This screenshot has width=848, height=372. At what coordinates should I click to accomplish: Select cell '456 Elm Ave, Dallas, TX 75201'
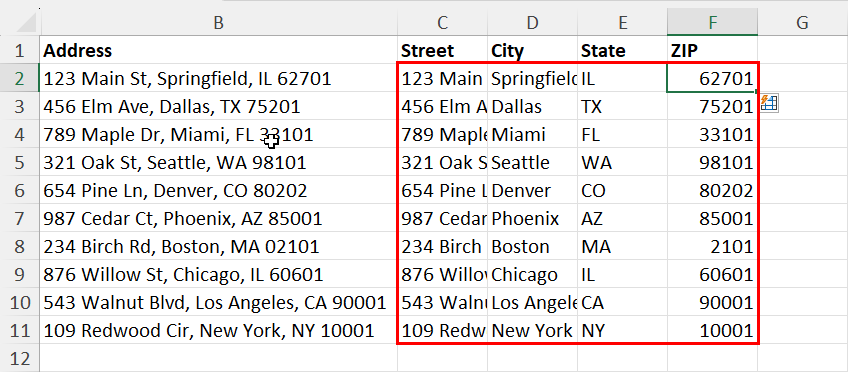coord(218,107)
